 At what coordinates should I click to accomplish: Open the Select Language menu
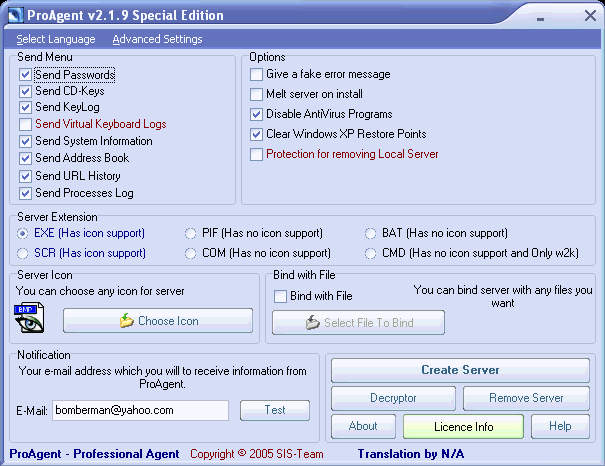(x=56, y=39)
